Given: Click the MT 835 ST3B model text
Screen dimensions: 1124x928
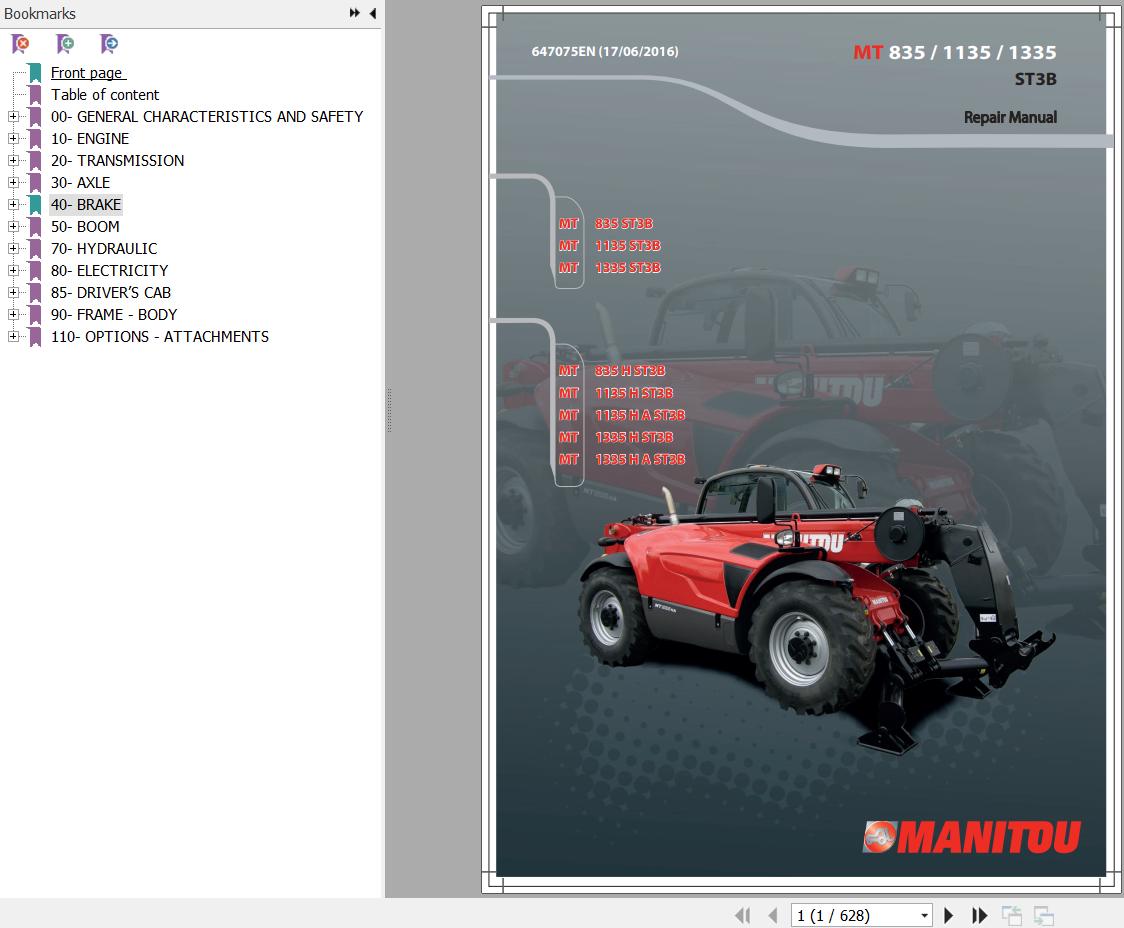Looking at the screenshot, I should 606,224.
